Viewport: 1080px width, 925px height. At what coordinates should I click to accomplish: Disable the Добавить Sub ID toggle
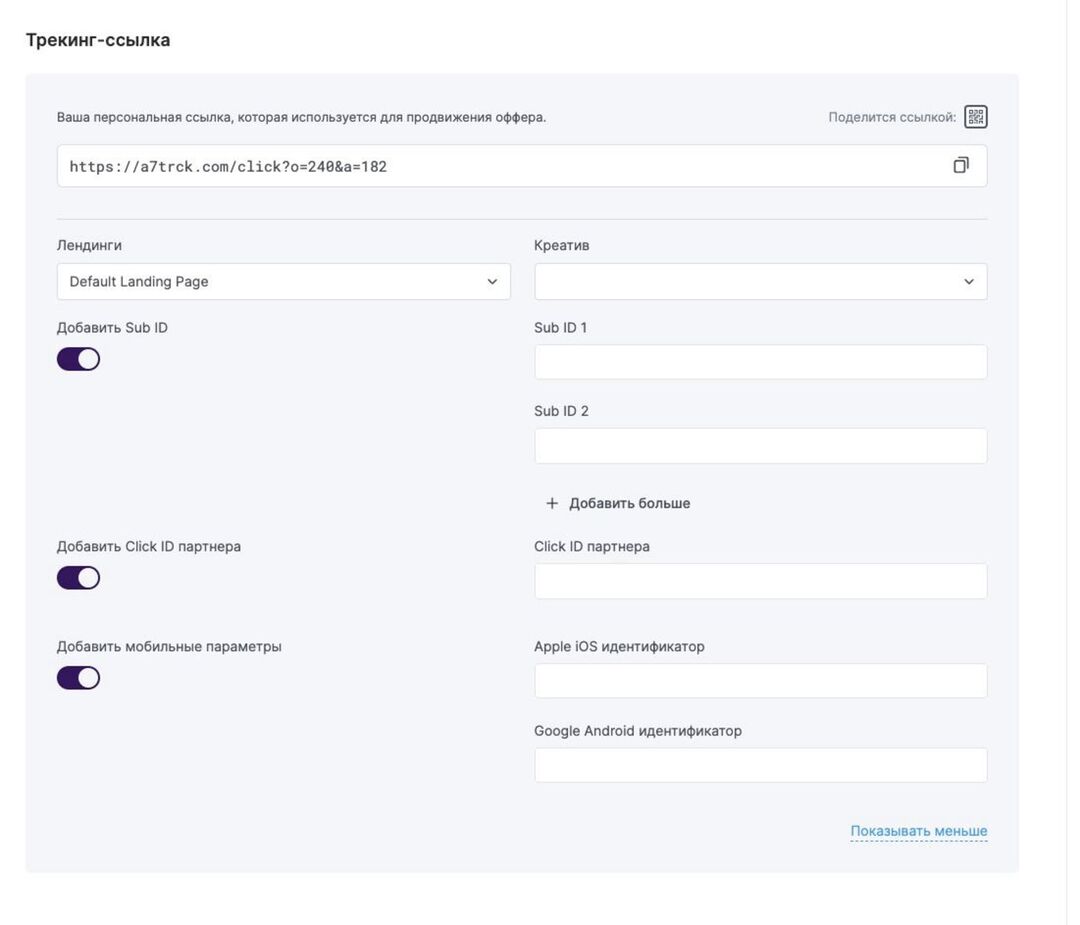click(x=79, y=359)
